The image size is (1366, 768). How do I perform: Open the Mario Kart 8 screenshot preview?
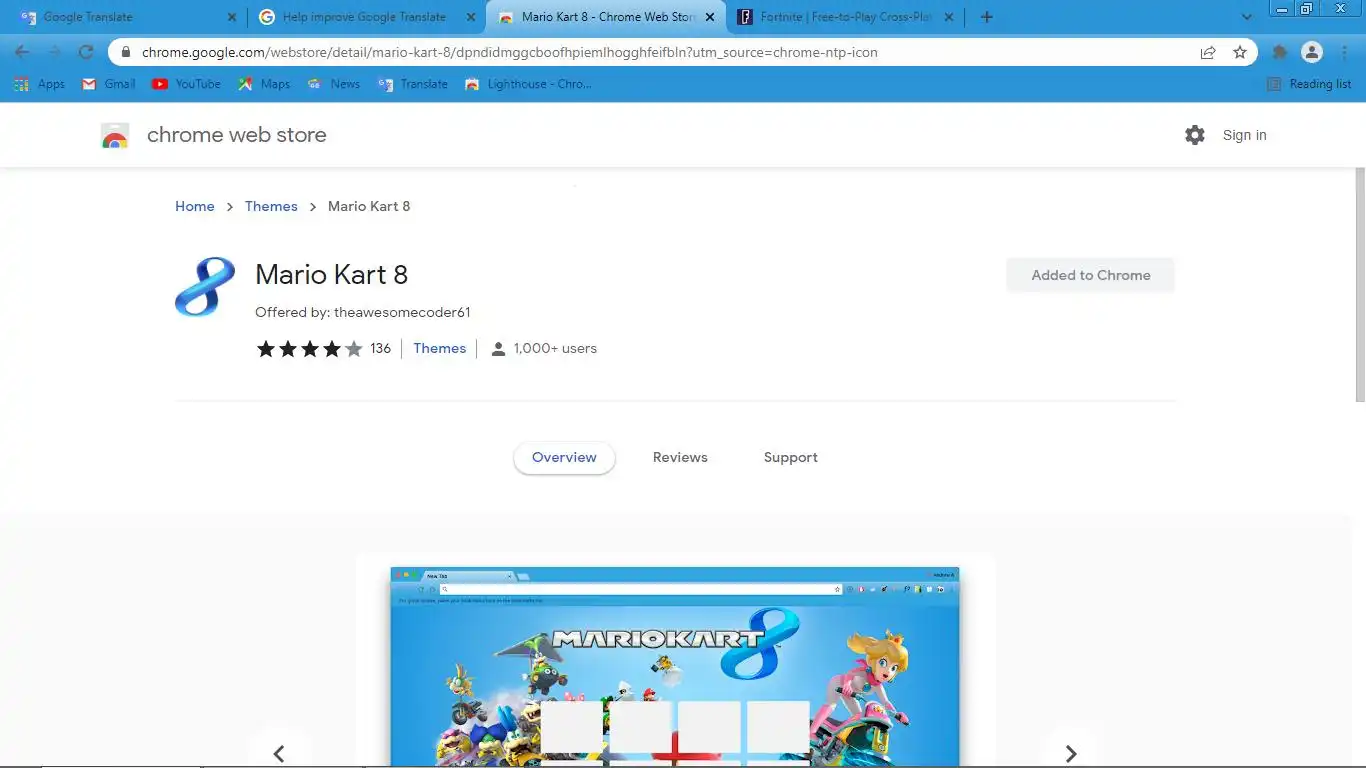(x=675, y=667)
